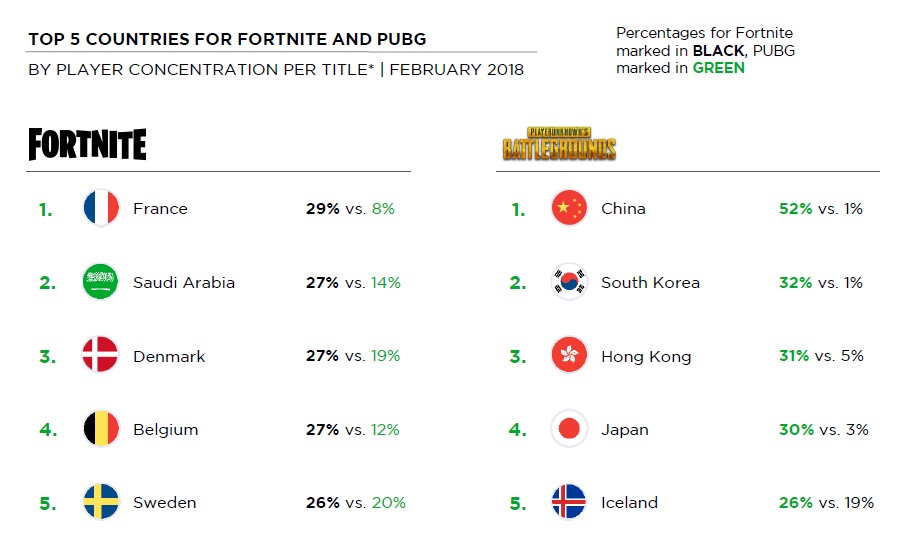906x549 pixels.
Task: Click the Hong Kong flag icon
Action: click(569, 356)
